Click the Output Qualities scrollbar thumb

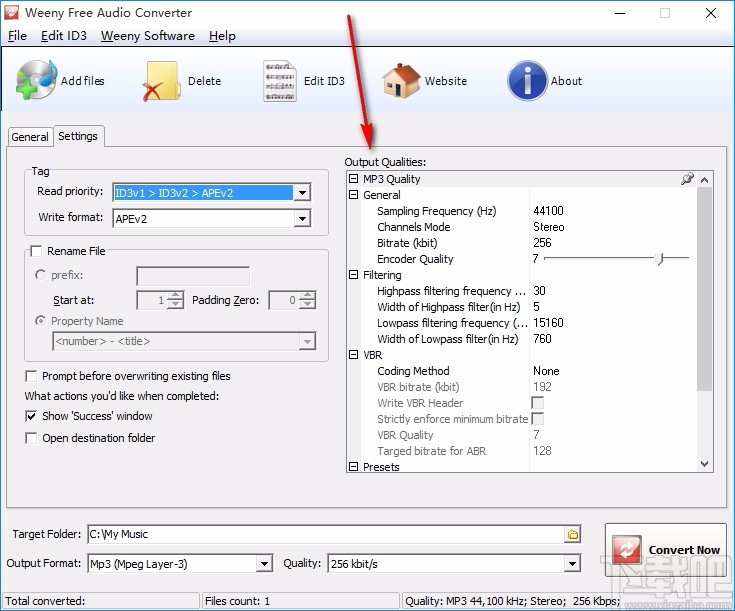tap(704, 288)
